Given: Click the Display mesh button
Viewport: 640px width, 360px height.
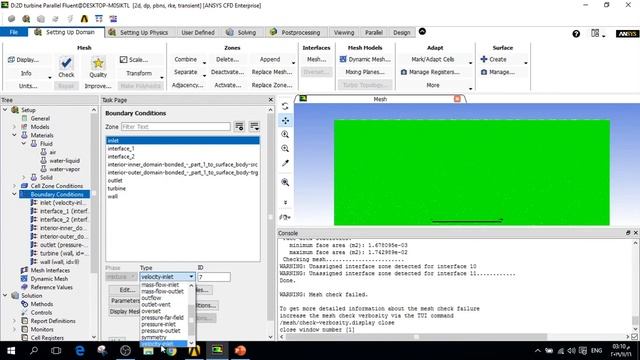Looking at the screenshot, I should (x=23, y=60).
